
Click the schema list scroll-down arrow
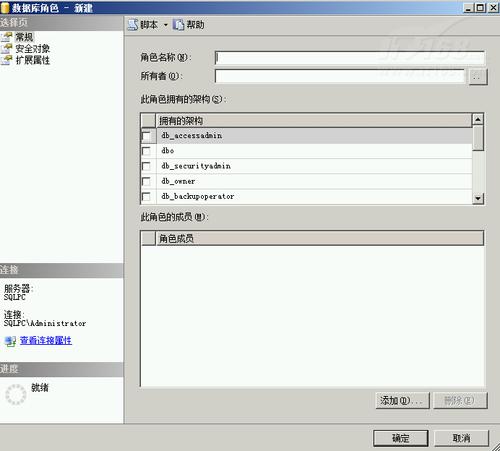[x=478, y=198]
